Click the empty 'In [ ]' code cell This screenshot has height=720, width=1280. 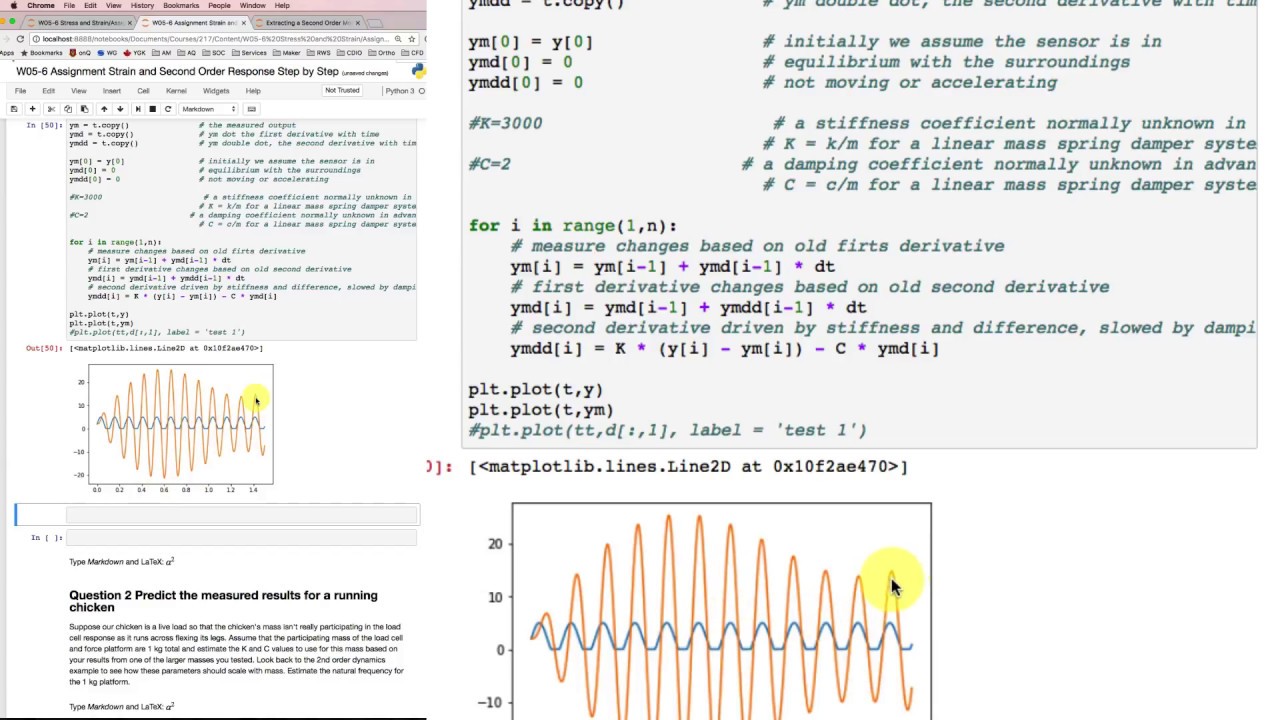[241, 538]
